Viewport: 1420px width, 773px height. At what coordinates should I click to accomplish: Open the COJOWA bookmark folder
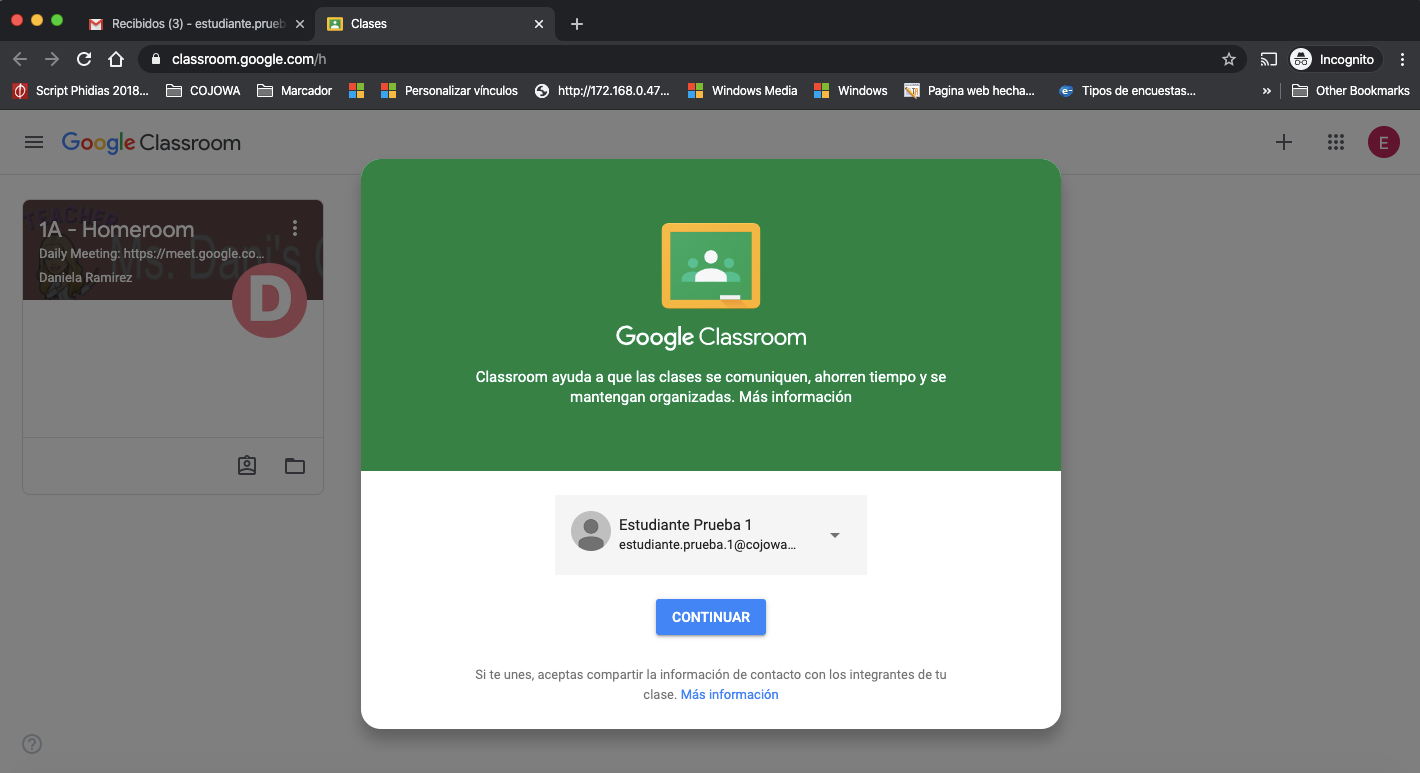click(203, 90)
